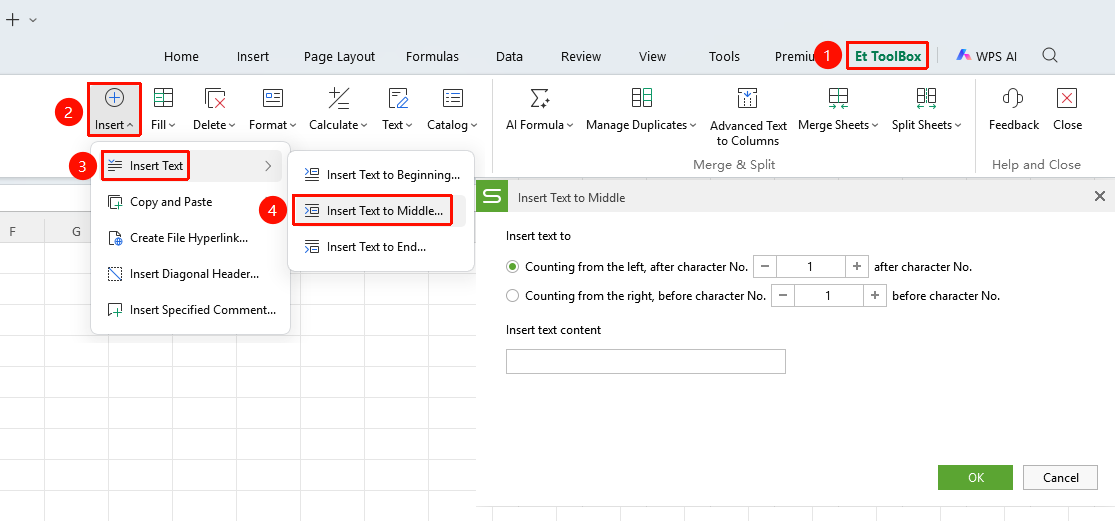Click the new tab plus icon
Viewport: 1115px width, 521px height.
coord(12,20)
